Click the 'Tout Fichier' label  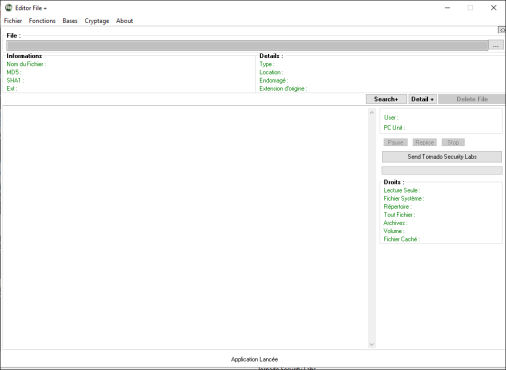[x=399, y=215]
